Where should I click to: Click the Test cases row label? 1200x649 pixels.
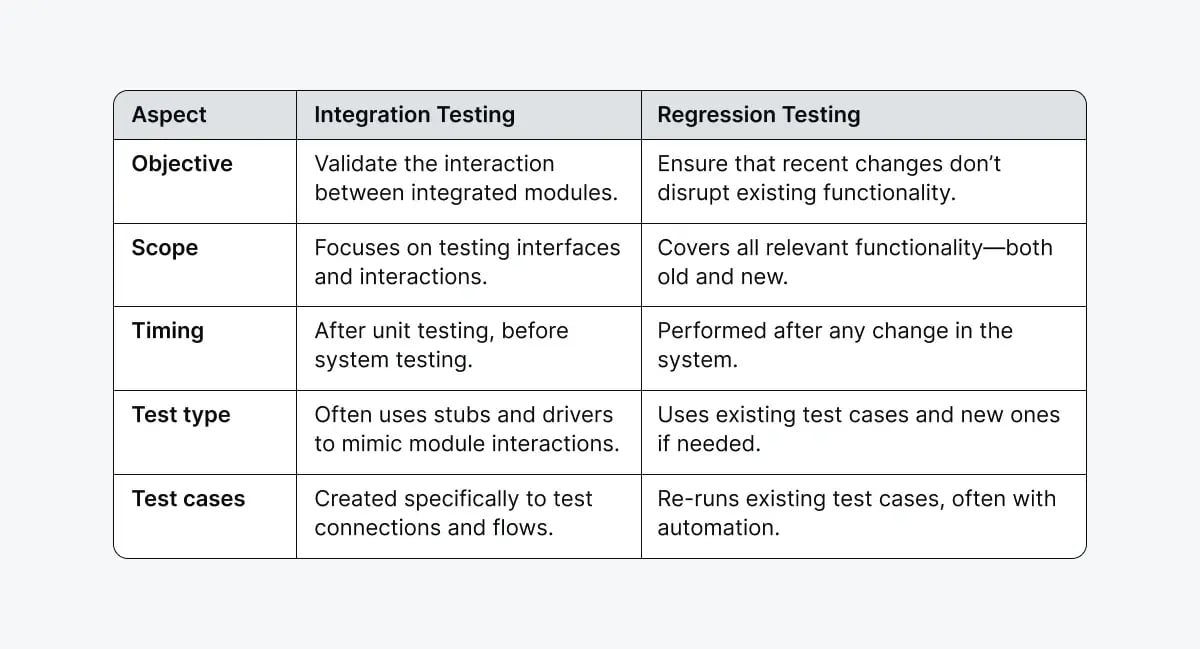point(188,499)
